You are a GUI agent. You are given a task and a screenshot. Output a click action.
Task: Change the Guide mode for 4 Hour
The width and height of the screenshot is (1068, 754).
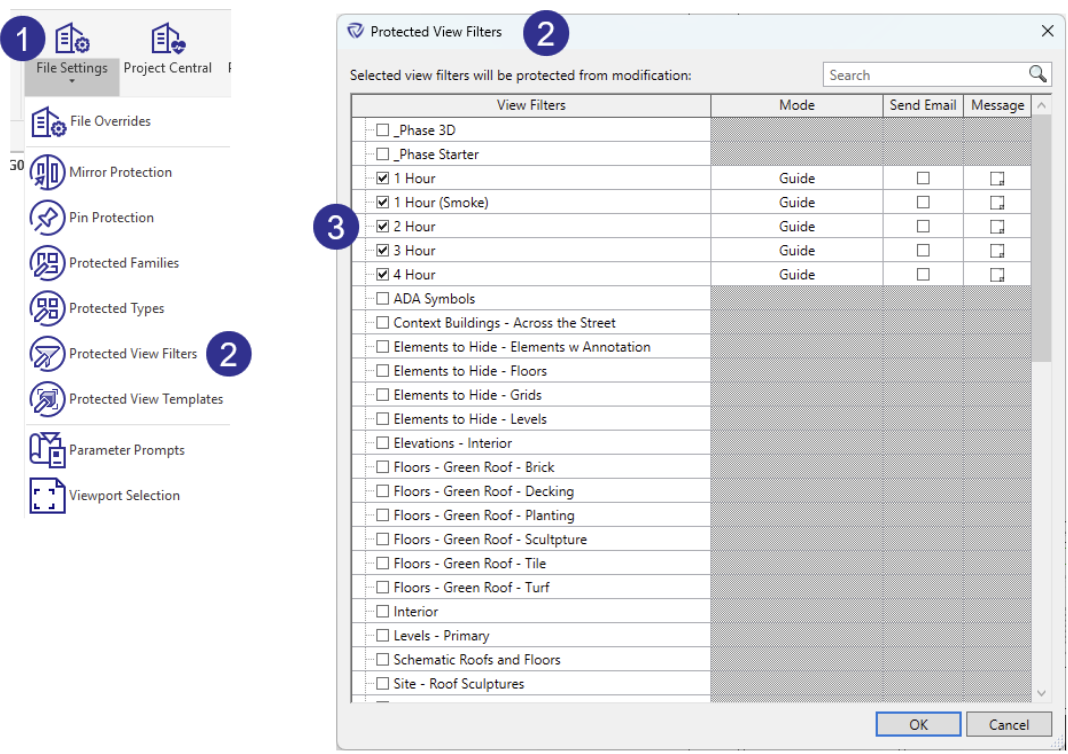796,274
